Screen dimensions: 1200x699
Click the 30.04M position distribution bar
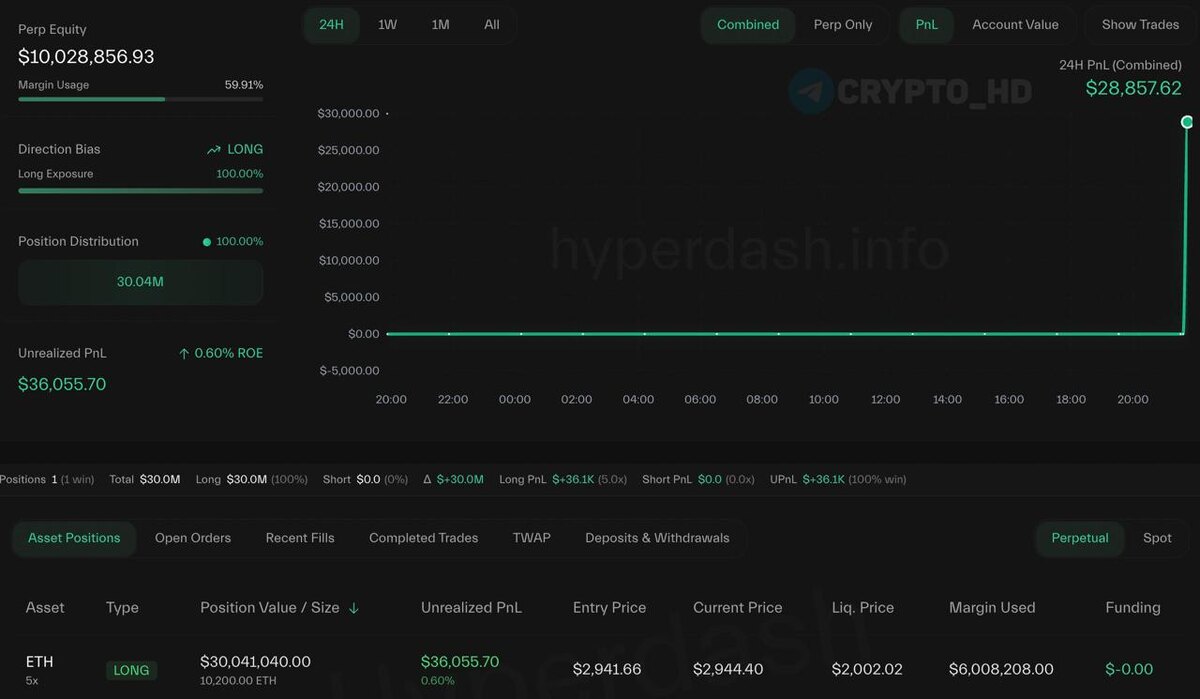click(x=140, y=282)
